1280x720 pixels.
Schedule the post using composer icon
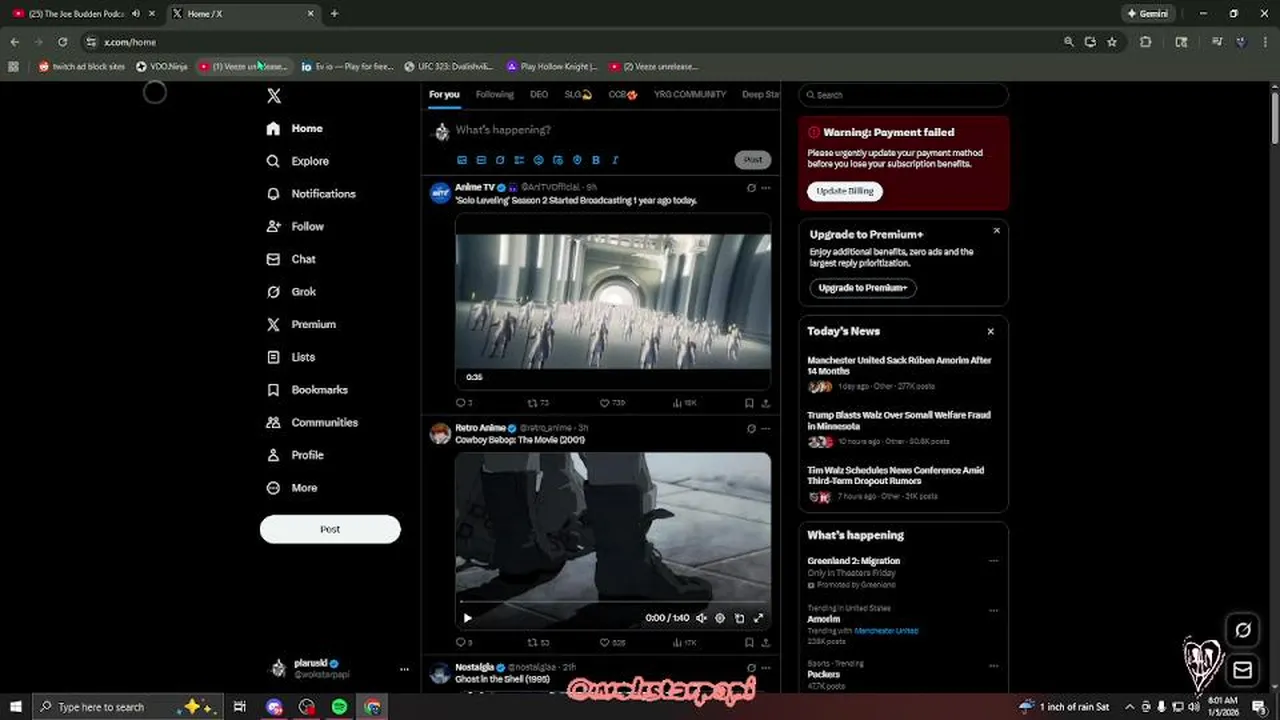point(558,160)
